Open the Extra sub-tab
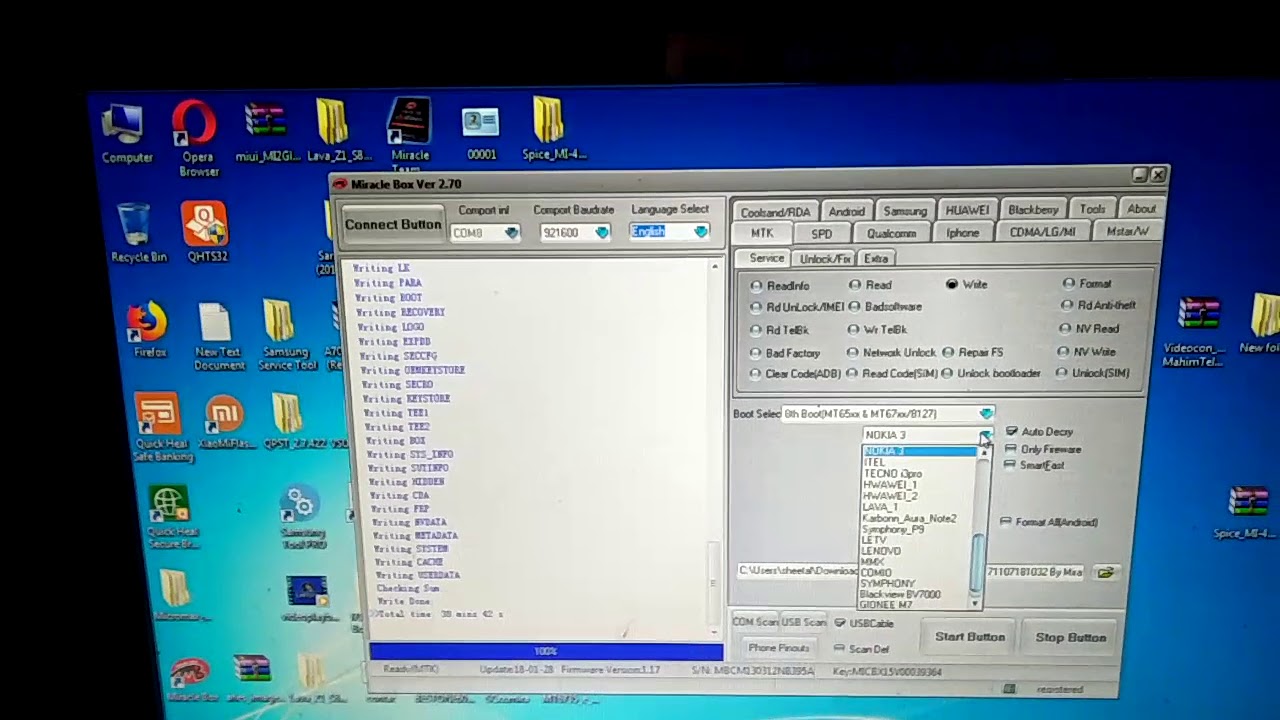The height and width of the screenshot is (720, 1280). 876,258
